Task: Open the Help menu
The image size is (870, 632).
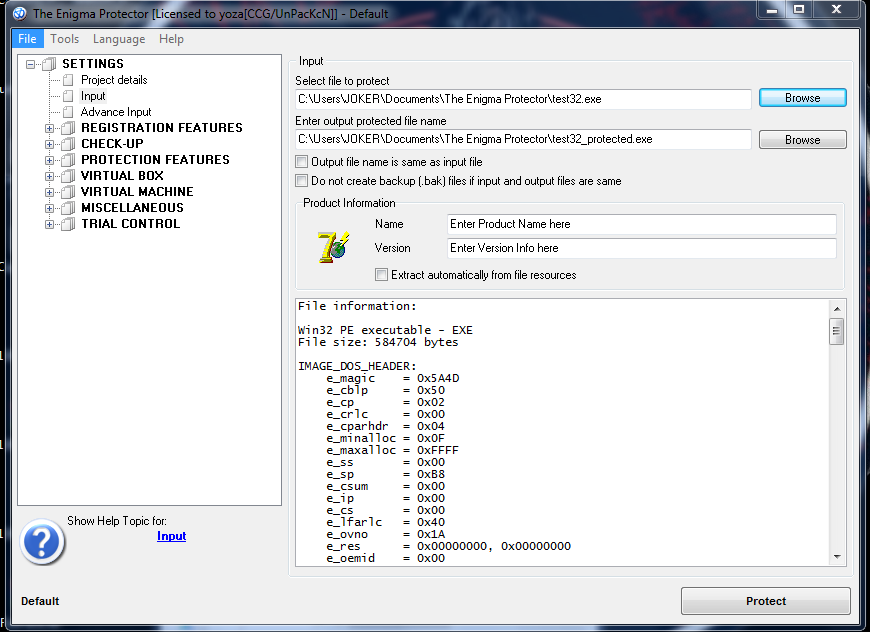Action: [171, 39]
